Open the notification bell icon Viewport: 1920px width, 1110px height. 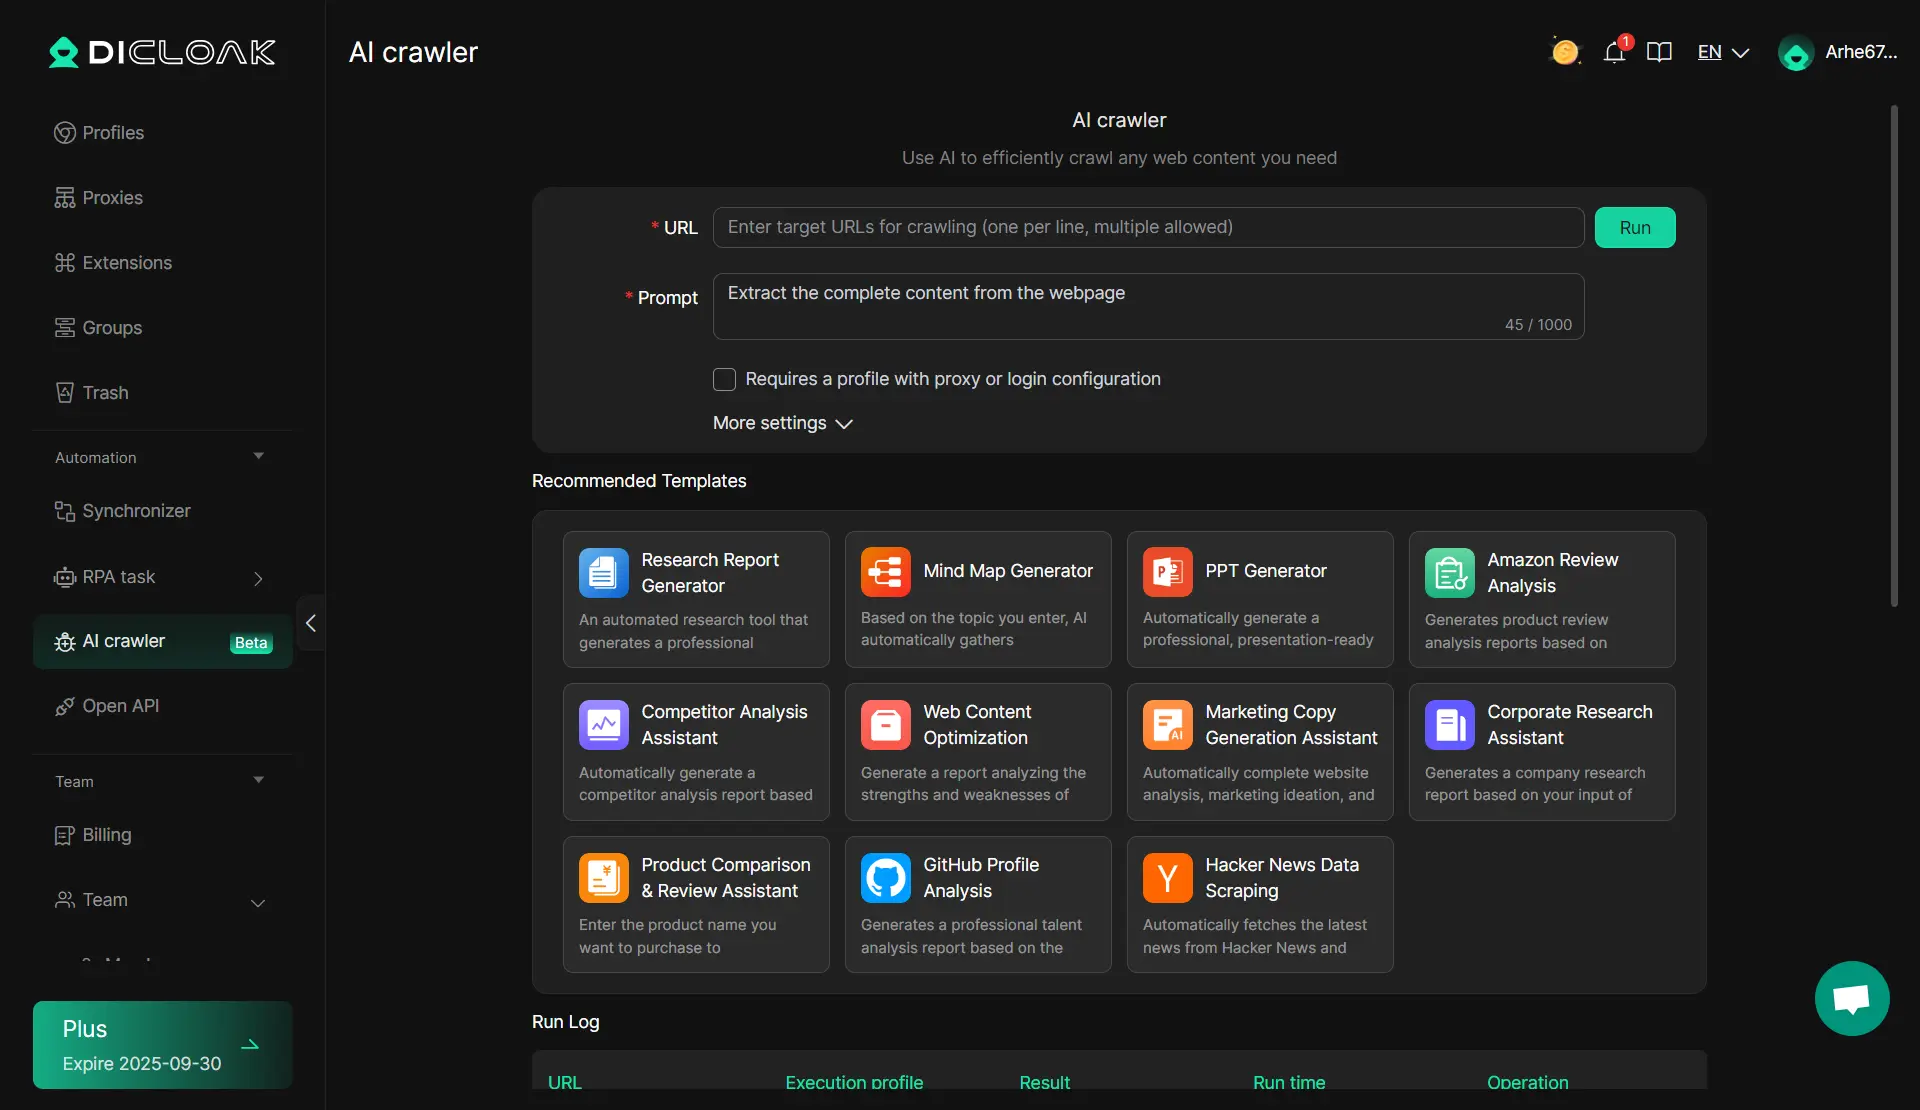pos(1614,52)
